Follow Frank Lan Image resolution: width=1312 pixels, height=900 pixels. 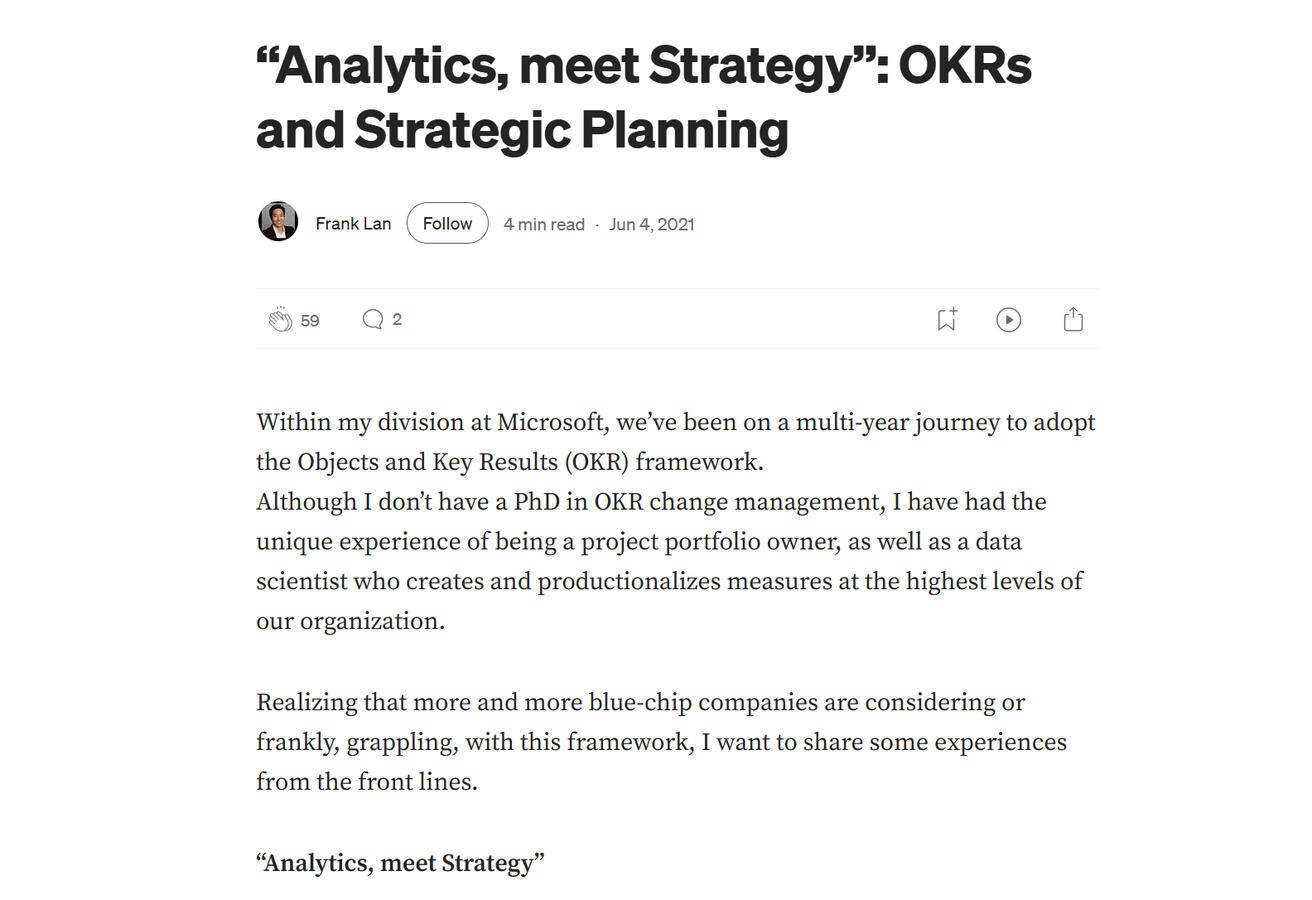click(x=447, y=223)
